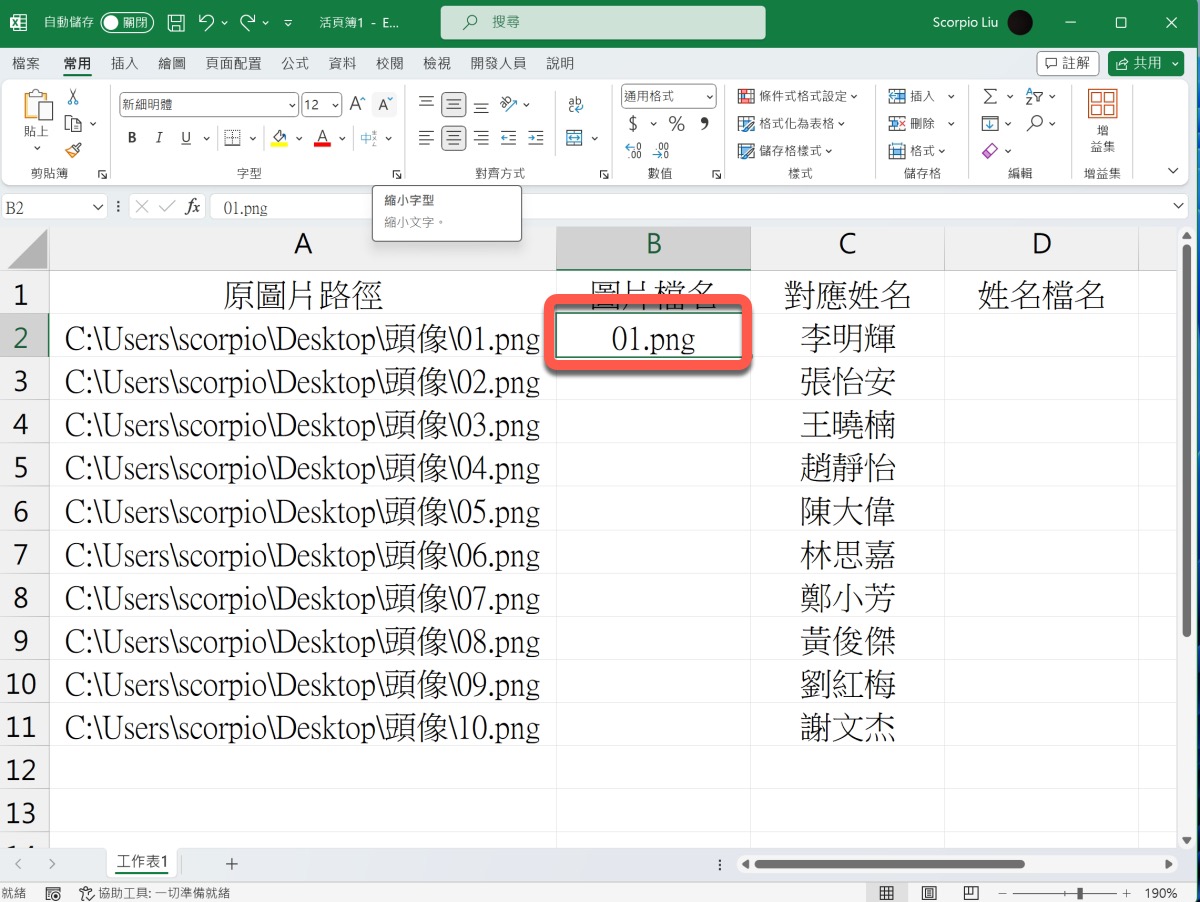Toggle Italic formatting

[x=159, y=138]
